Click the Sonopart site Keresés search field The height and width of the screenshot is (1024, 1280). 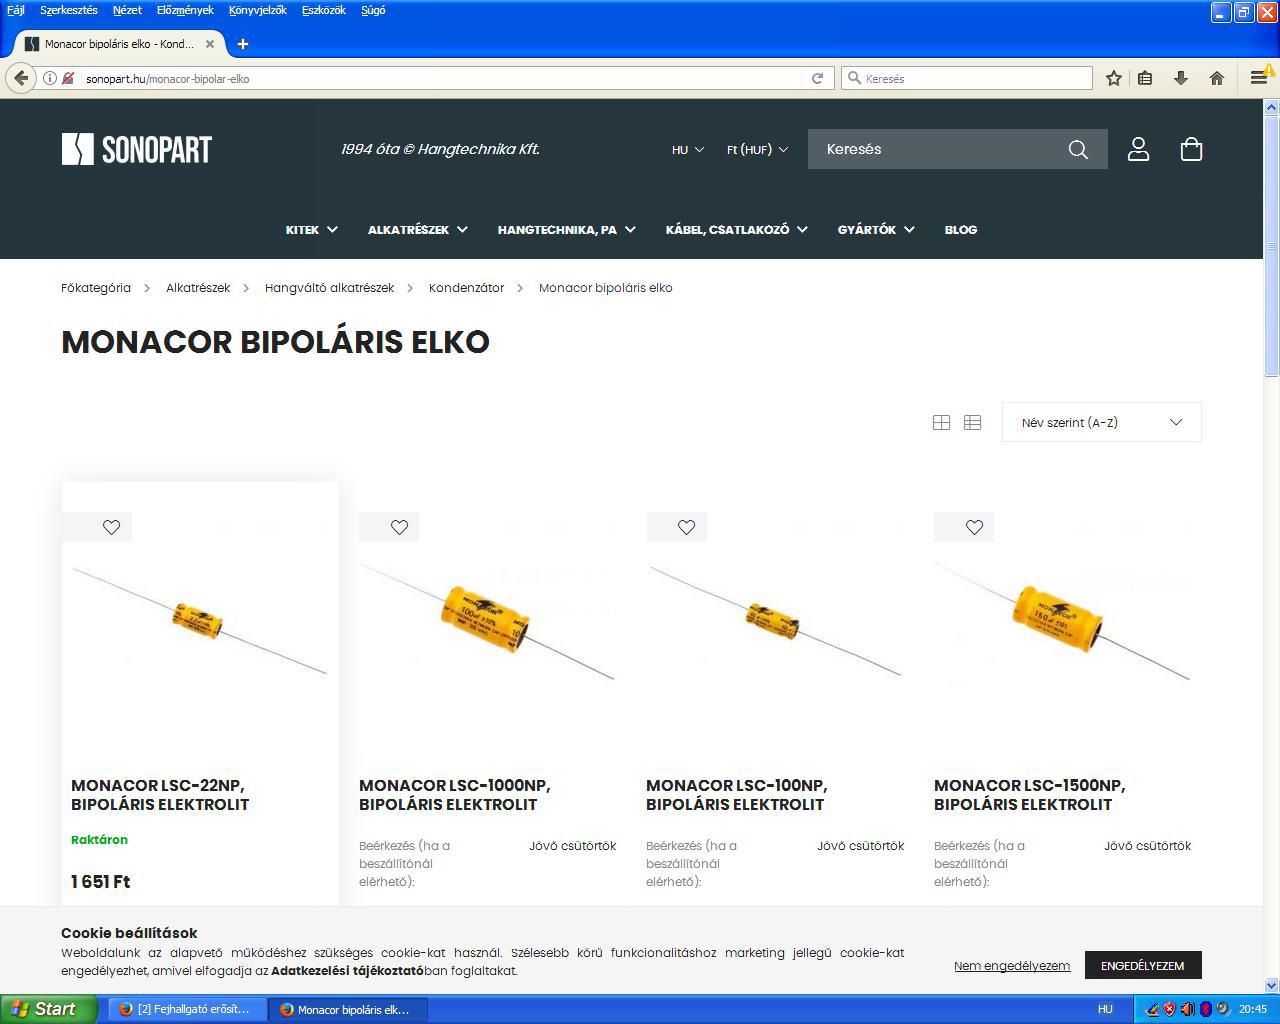[937, 149]
